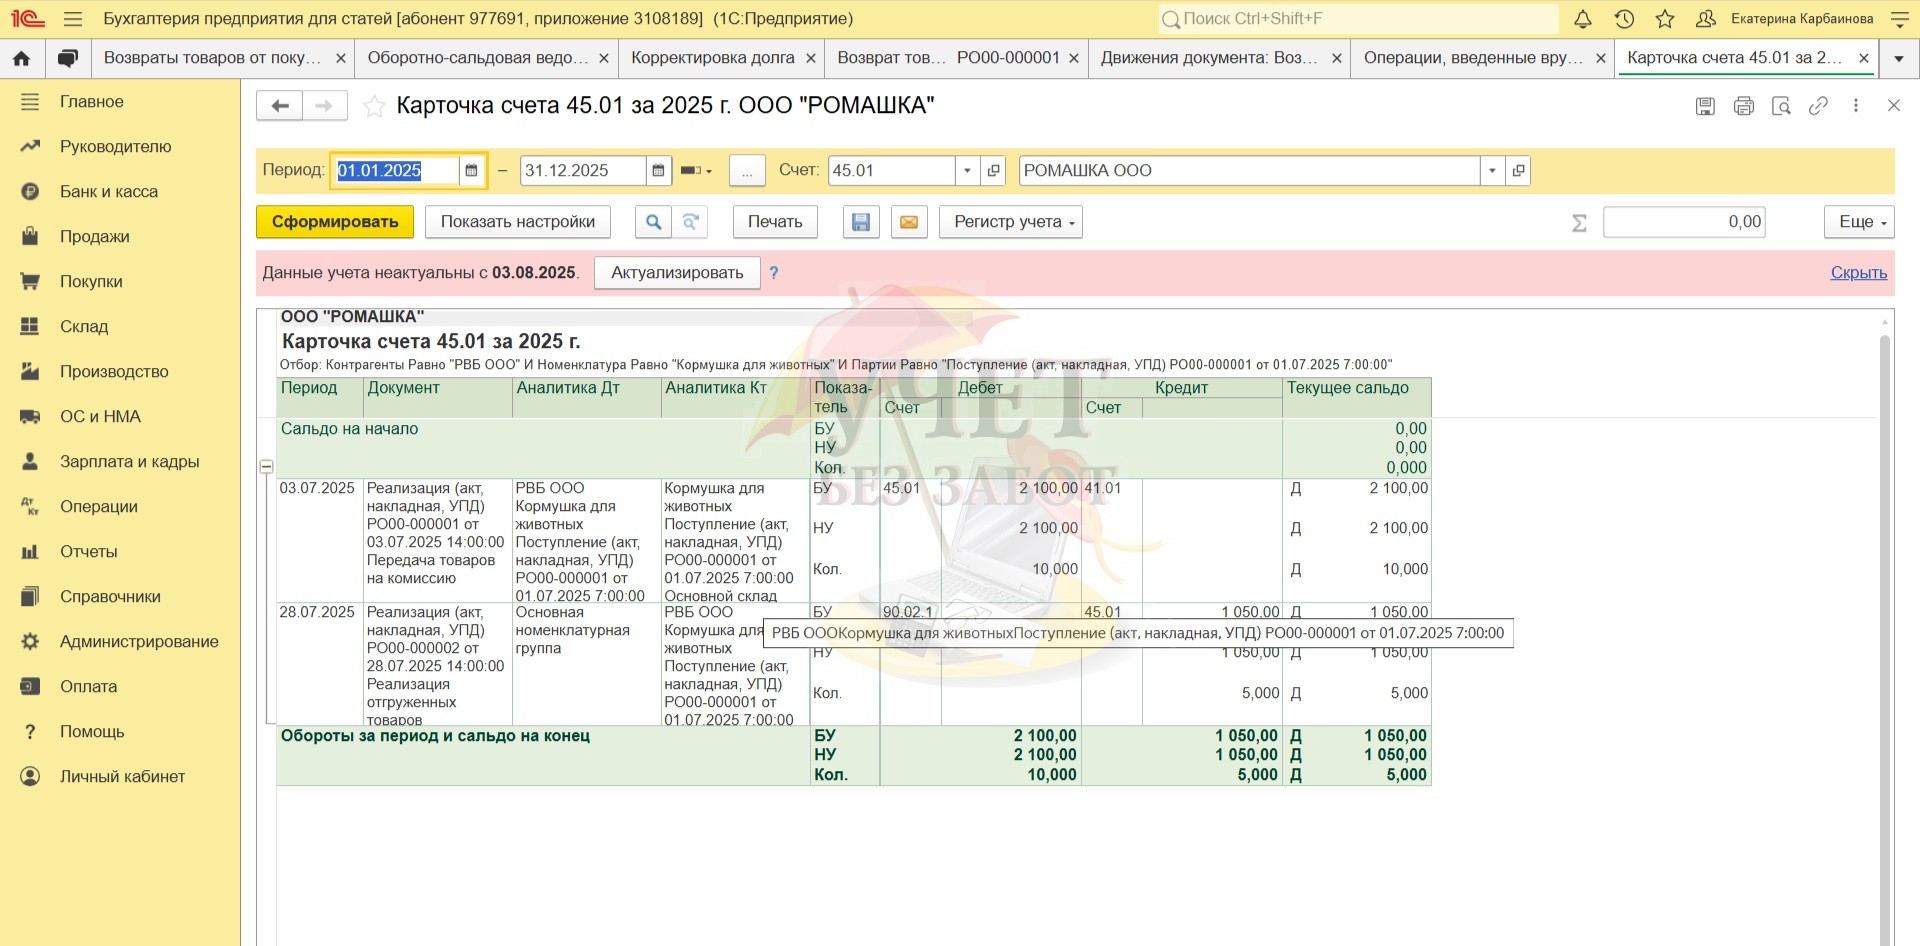Open the organization РОМАШКА ООО dropdown
1920x946 pixels.
point(1492,171)
